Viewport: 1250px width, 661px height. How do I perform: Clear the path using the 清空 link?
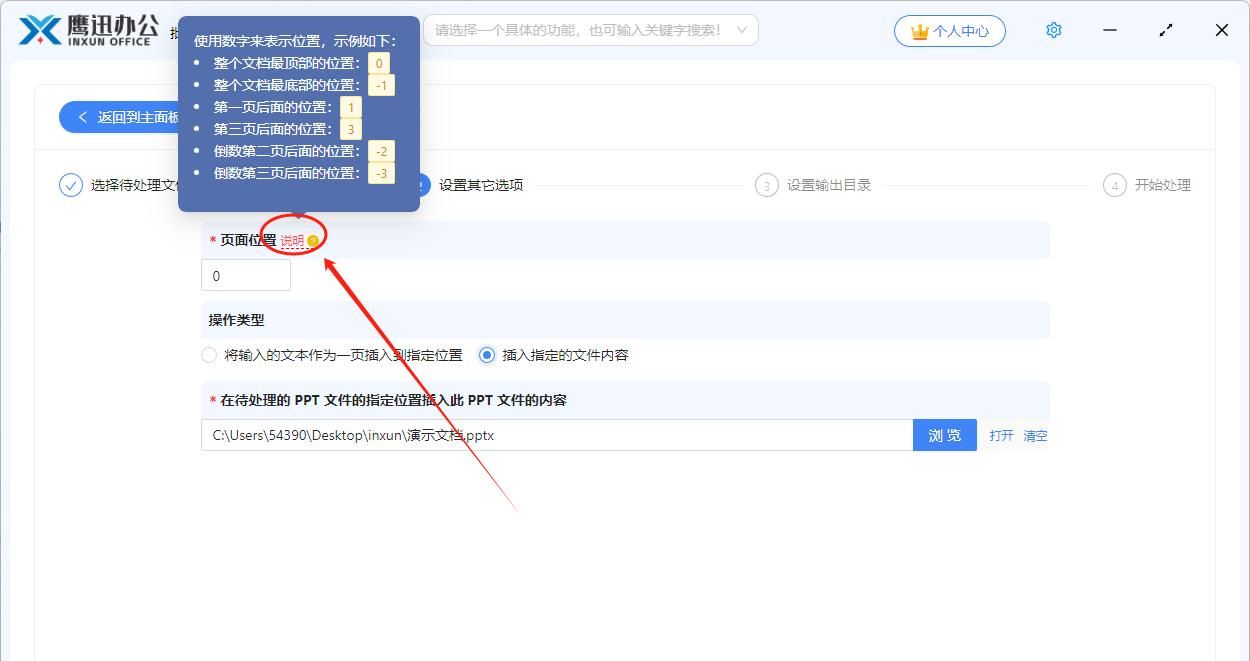(x=1035, y=435)
